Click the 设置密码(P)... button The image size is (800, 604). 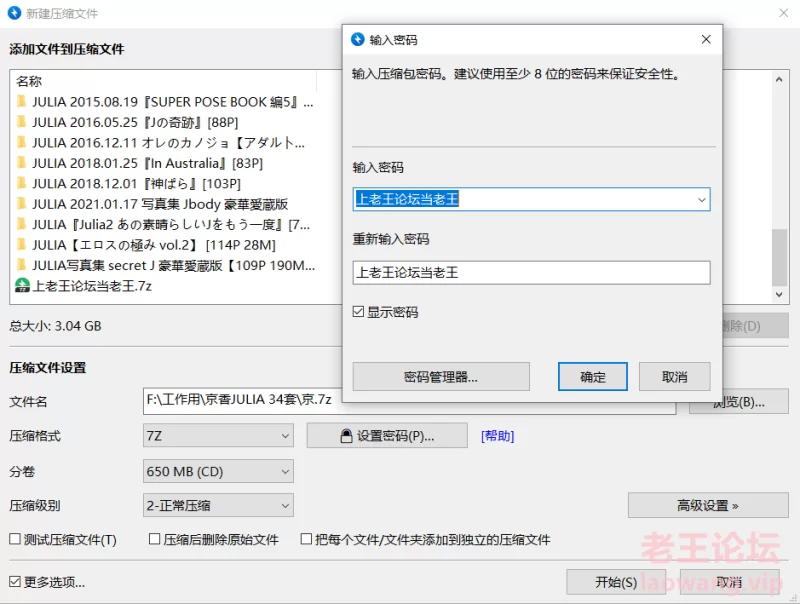387,436
